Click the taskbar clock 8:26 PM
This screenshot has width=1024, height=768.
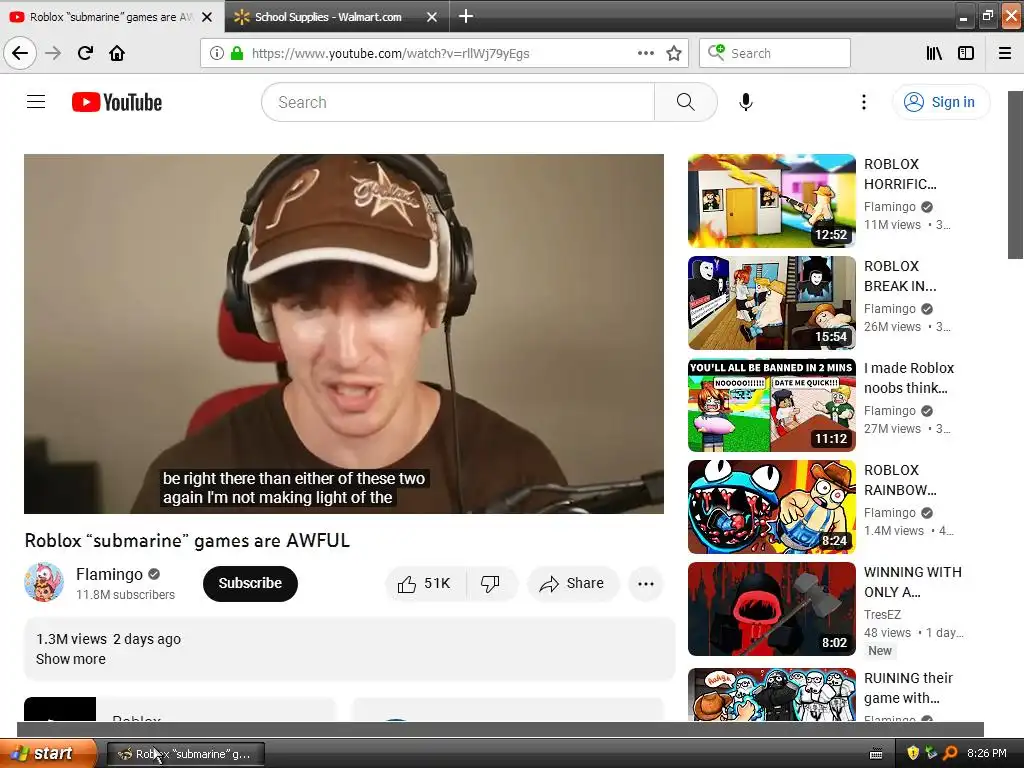click(x=987, y=754)
